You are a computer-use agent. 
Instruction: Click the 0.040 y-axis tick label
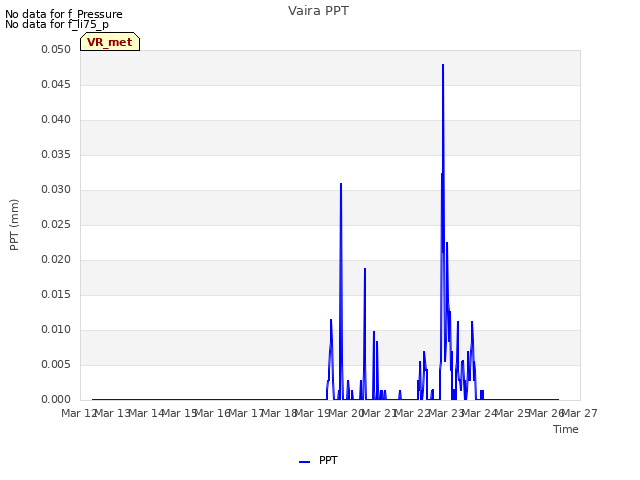click(x=56, y=120)
